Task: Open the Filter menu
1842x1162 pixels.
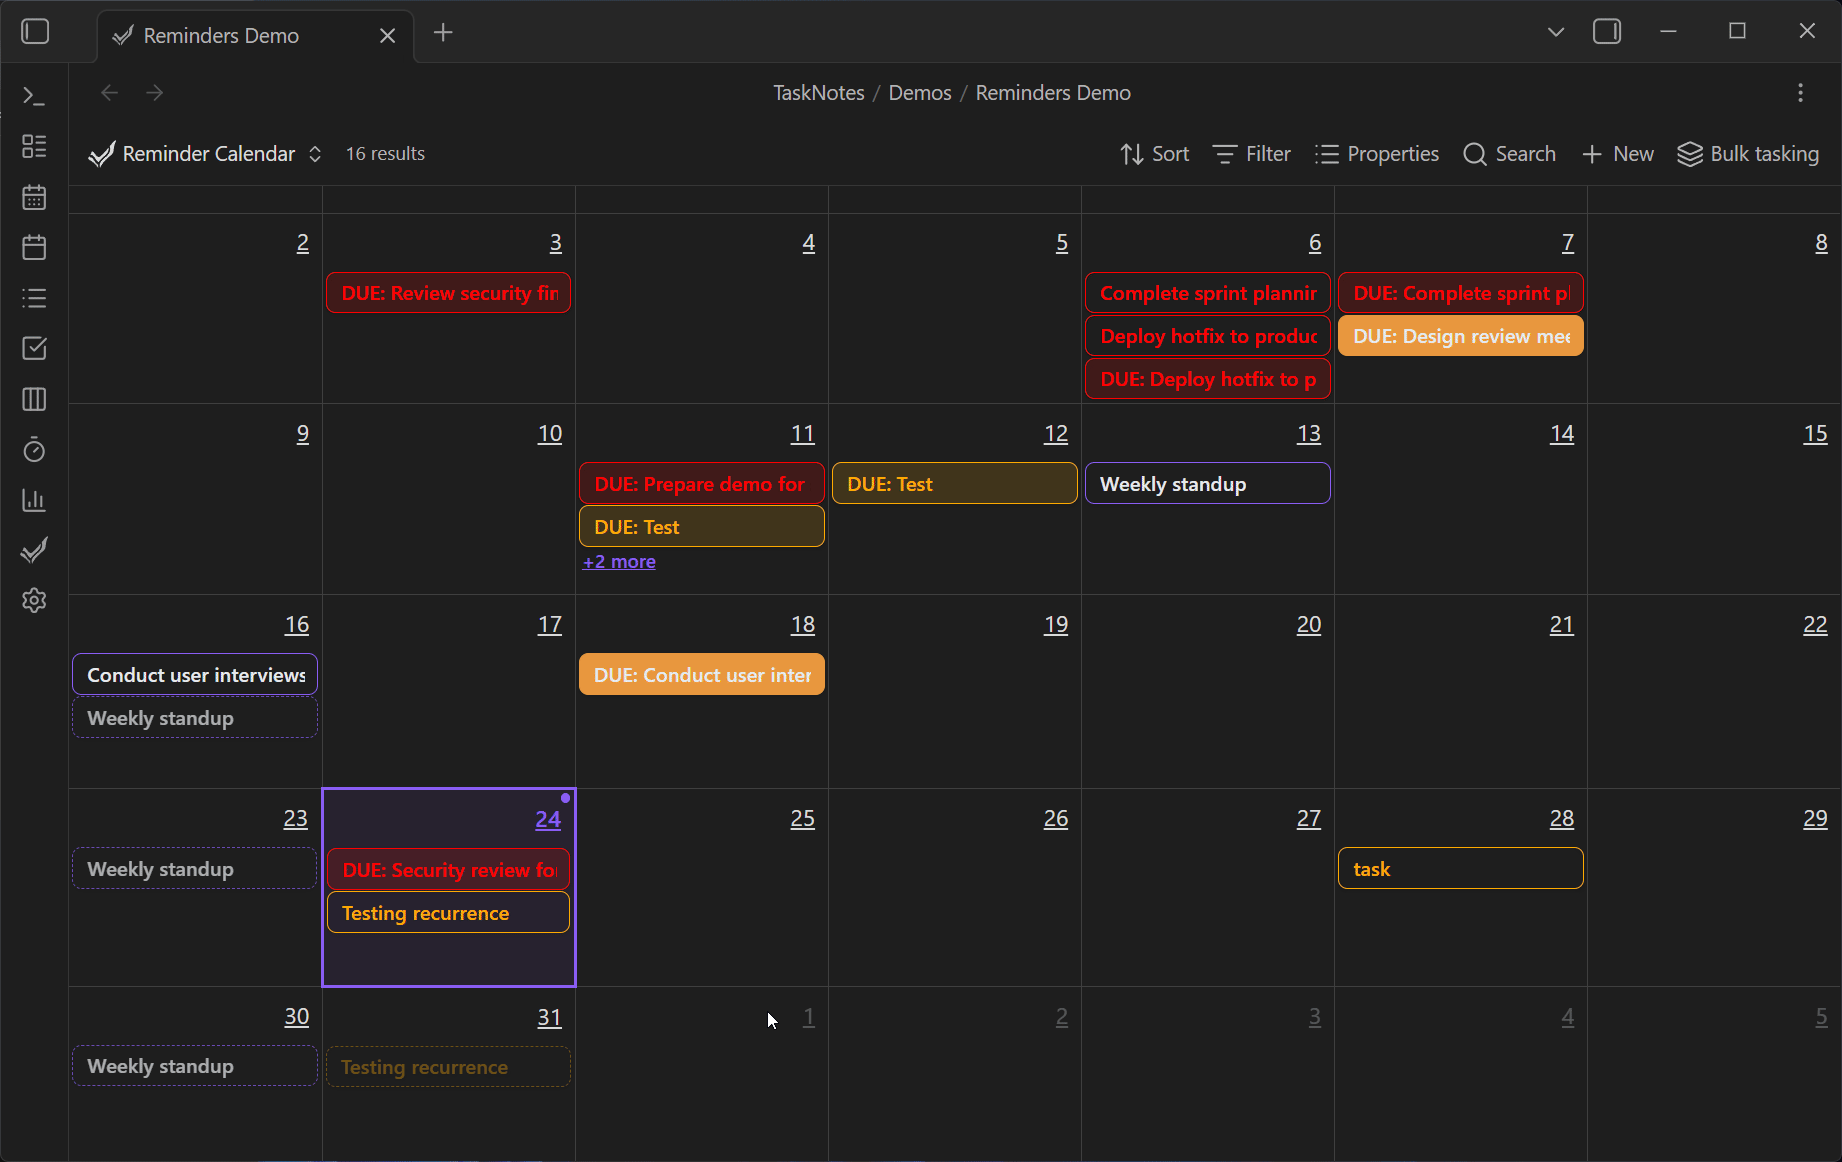Action: point(1250,153)
